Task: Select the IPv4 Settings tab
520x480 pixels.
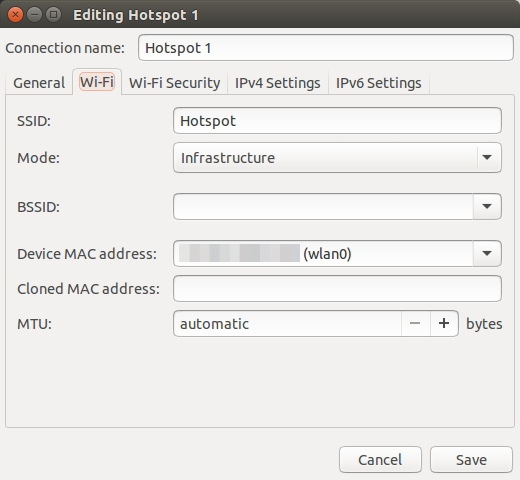Action: pos(278,83)
